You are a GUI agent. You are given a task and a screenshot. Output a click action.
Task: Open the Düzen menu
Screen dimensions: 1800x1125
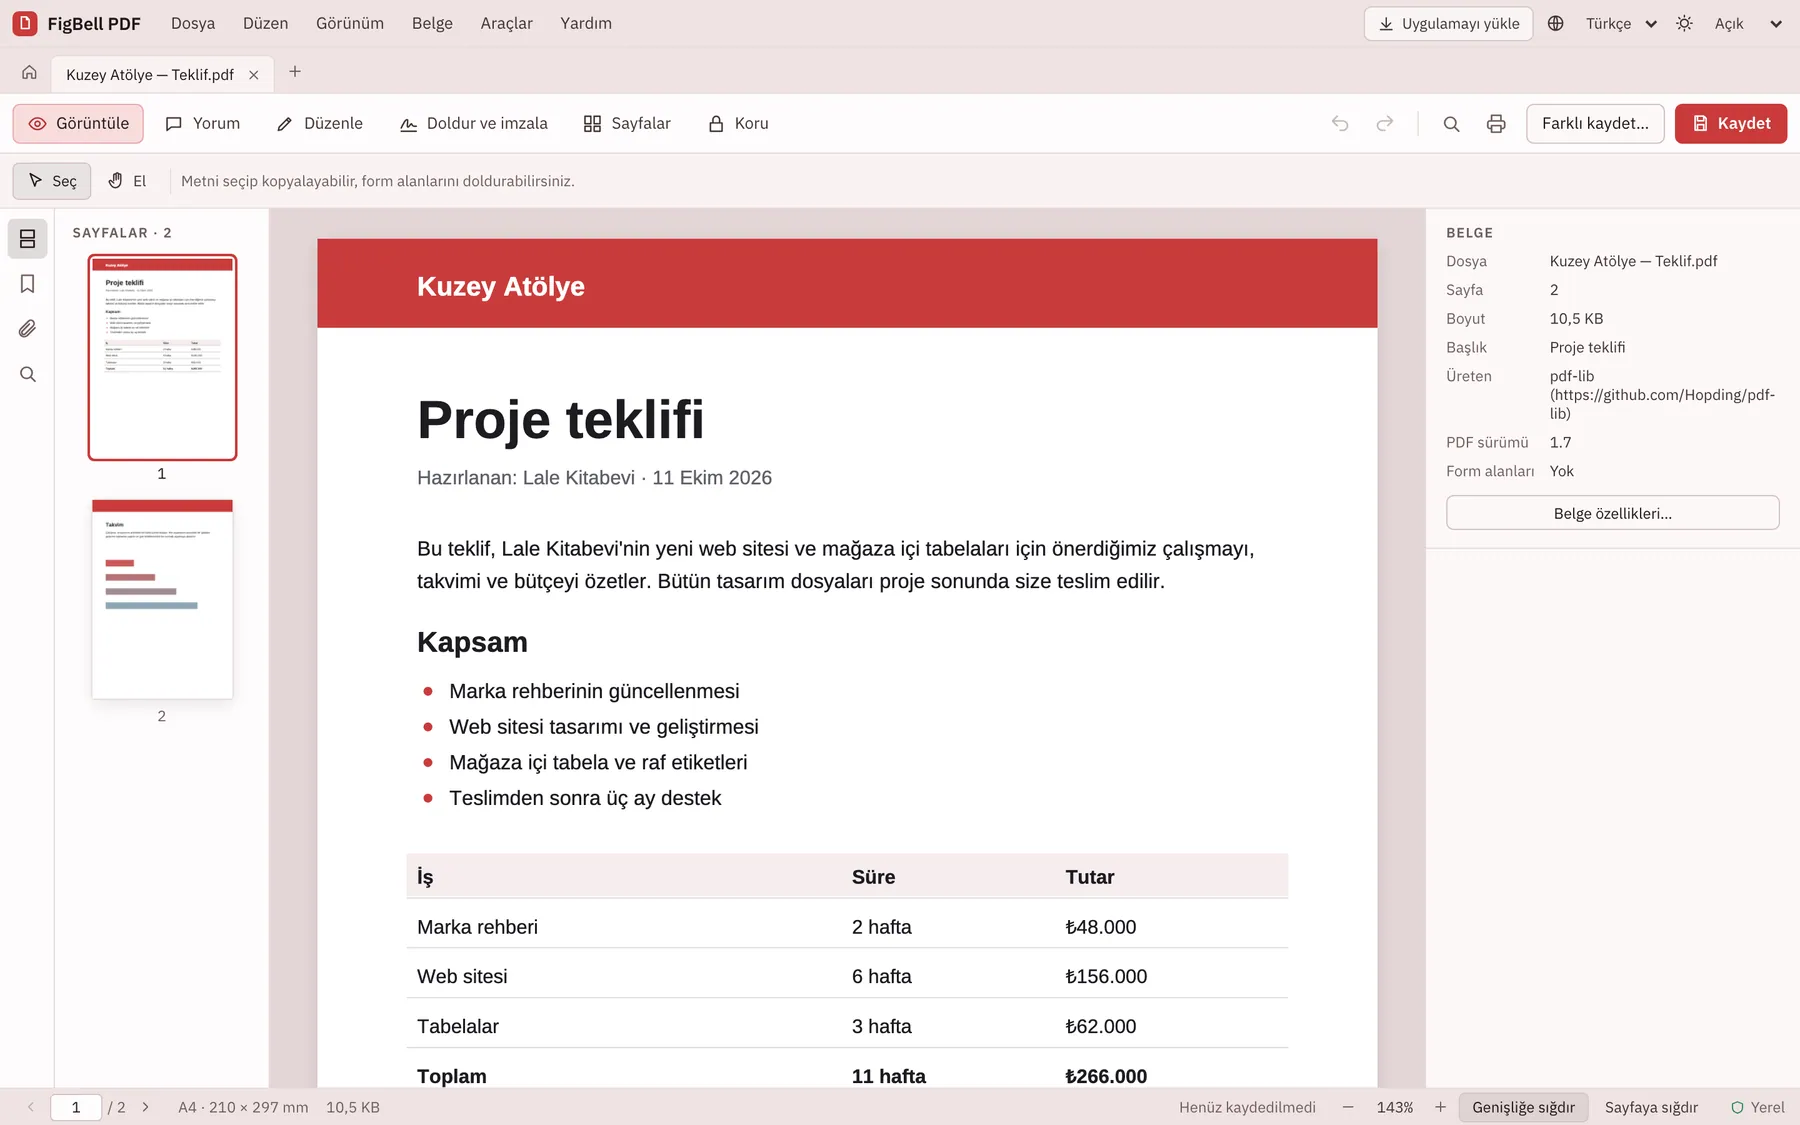click(x=265, y=24)
